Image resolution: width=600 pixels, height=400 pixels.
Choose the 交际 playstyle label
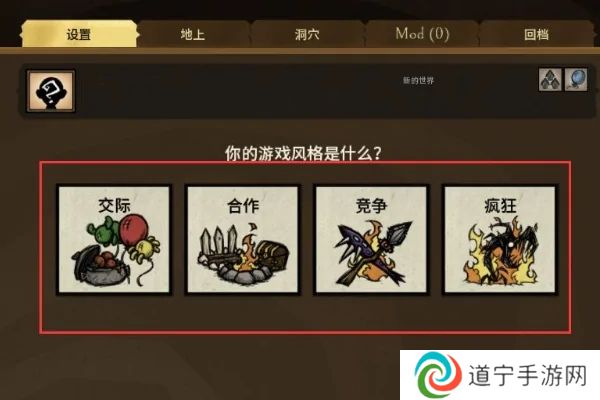114,206
